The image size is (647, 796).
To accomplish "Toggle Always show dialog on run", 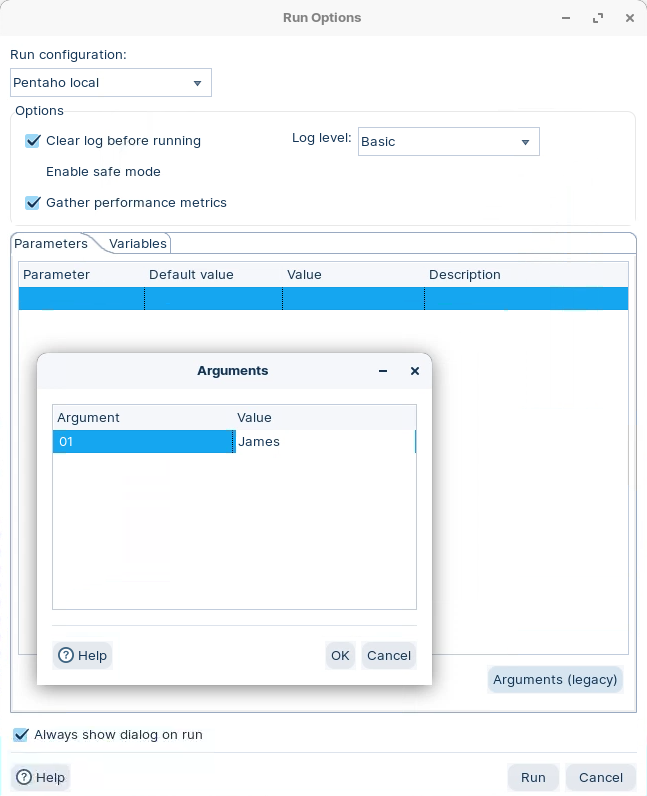I will (21, 735).
